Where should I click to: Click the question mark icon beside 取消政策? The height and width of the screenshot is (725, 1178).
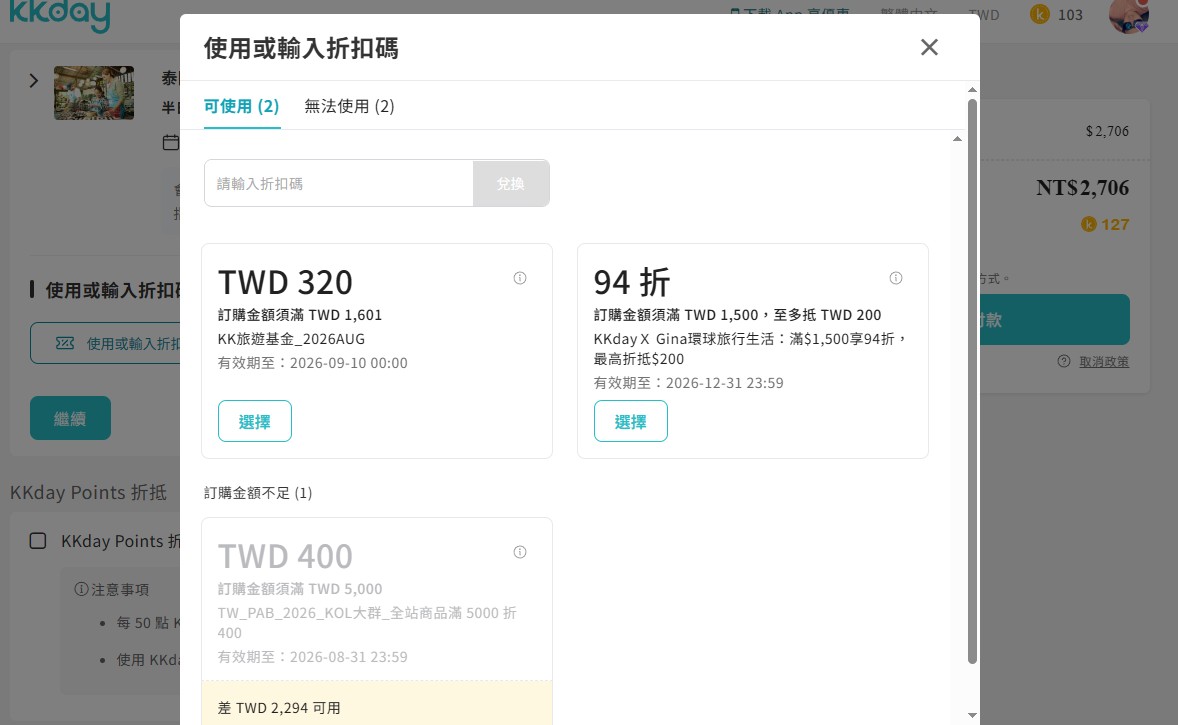coord(1064,361)
